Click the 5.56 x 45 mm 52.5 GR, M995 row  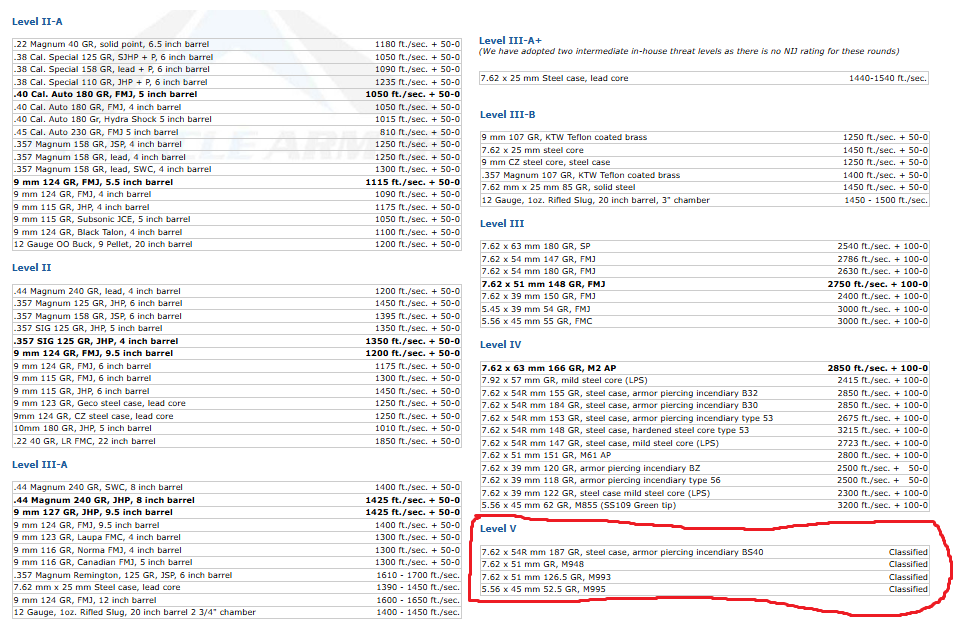[705, 590]
